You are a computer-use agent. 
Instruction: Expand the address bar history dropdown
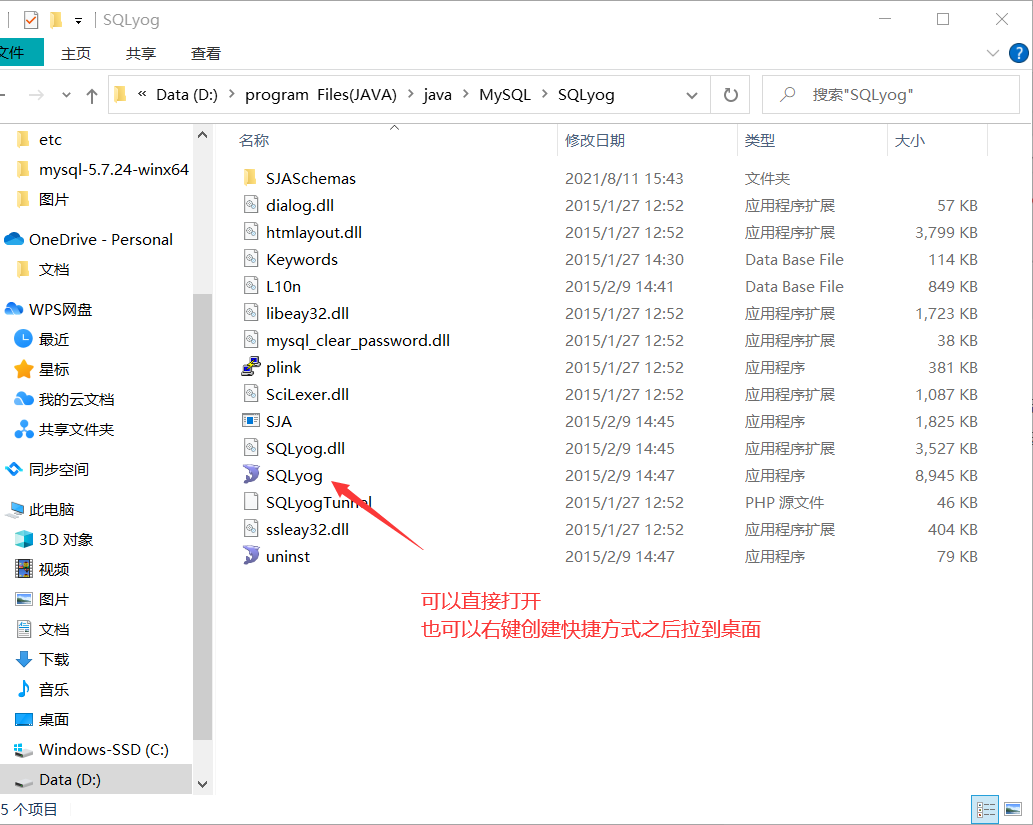pos(692,96)
